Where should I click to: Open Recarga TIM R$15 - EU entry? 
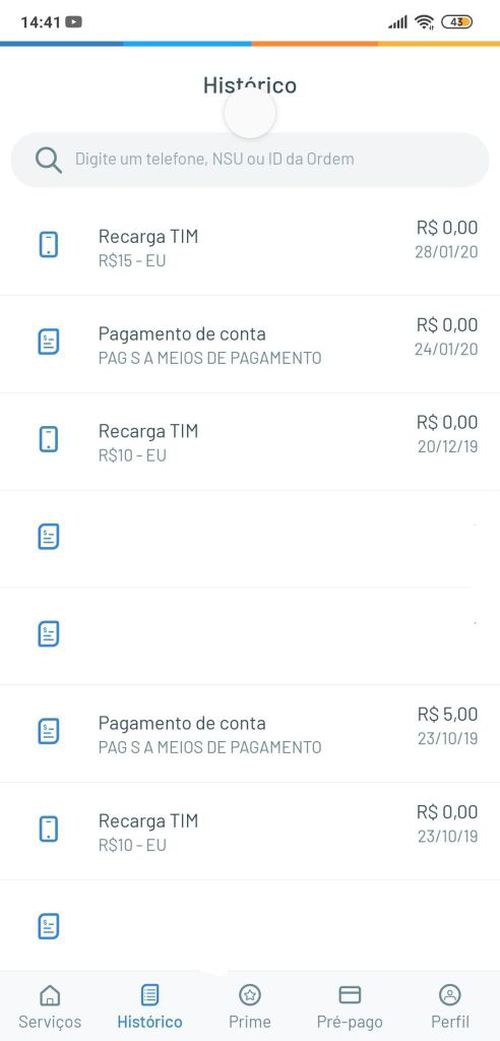(x=250, y=247)
